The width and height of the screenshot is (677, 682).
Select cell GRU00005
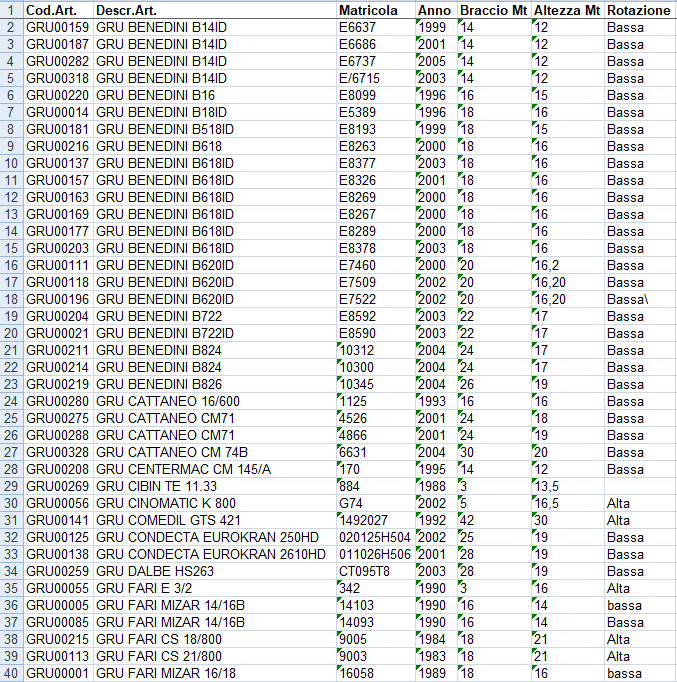click(58, 605)
